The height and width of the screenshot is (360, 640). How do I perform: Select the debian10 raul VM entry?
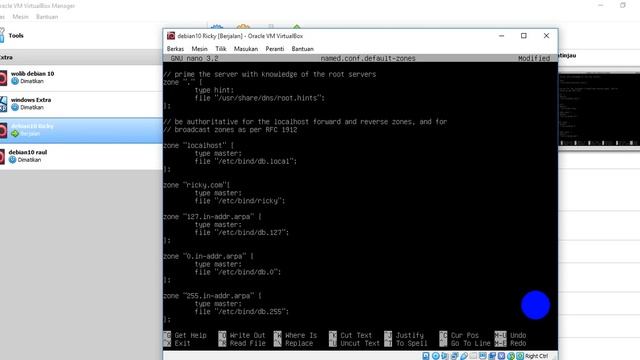81,156
